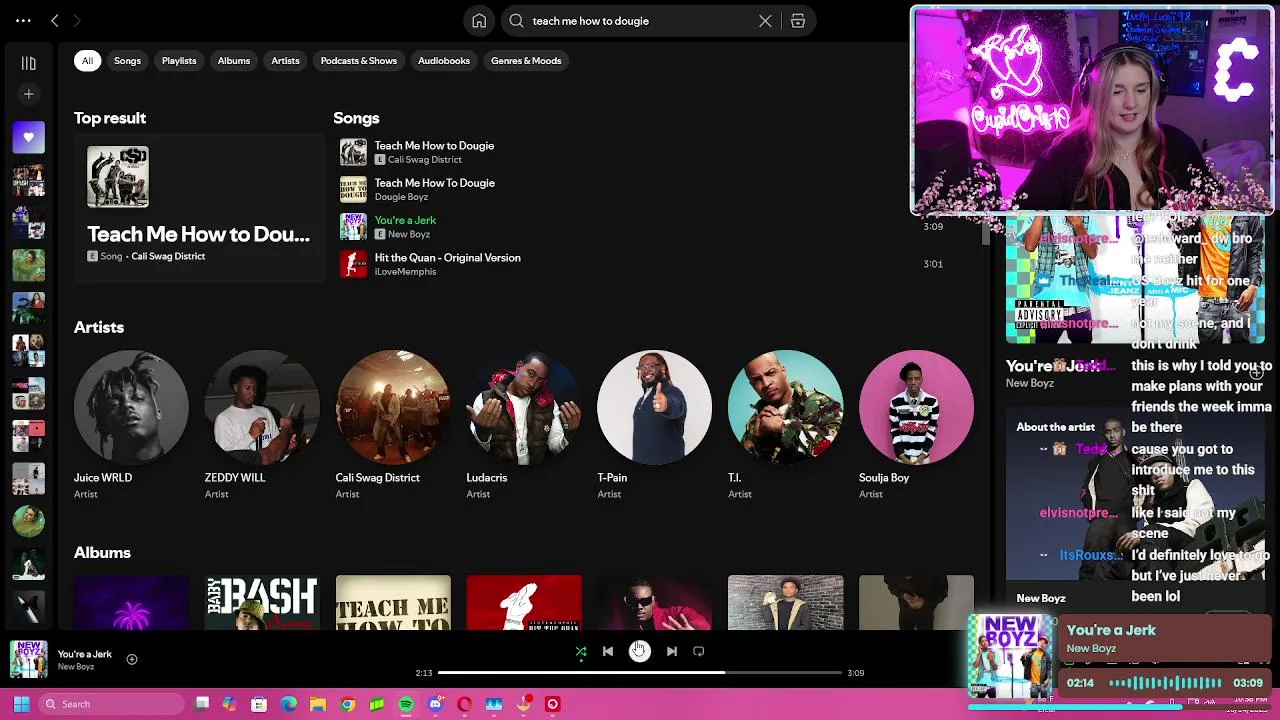Open the Windows Start menu
The height and width of the screenshot is (720, 1280).
click(x=22, y=704)
